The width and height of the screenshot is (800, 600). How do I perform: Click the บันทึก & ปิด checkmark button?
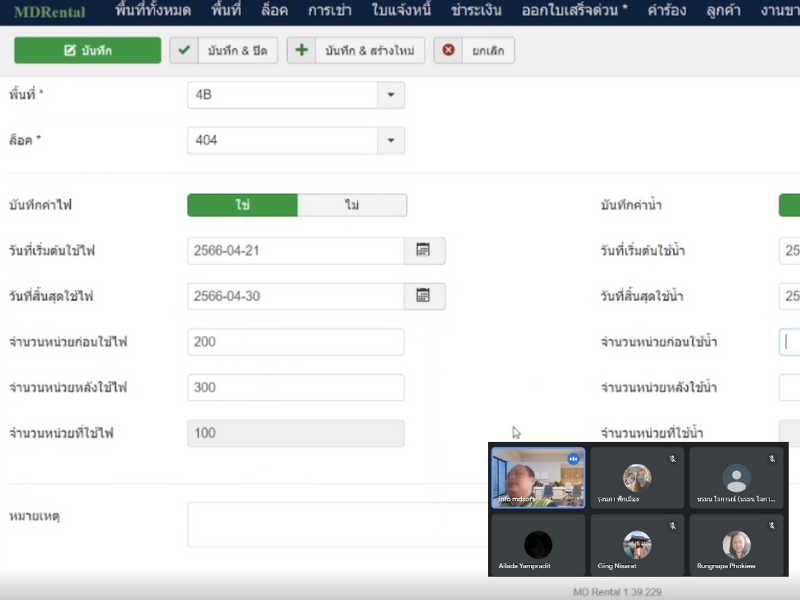pos(223,51)
